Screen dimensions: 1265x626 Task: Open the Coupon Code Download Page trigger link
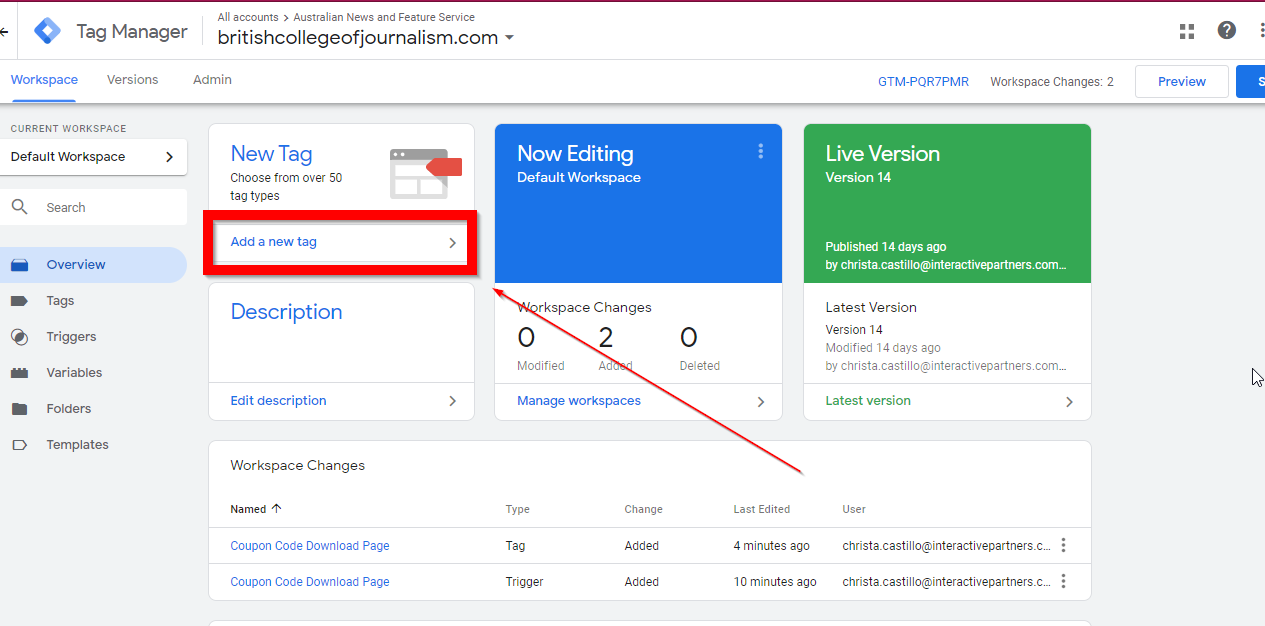click(x=309, y=581)
